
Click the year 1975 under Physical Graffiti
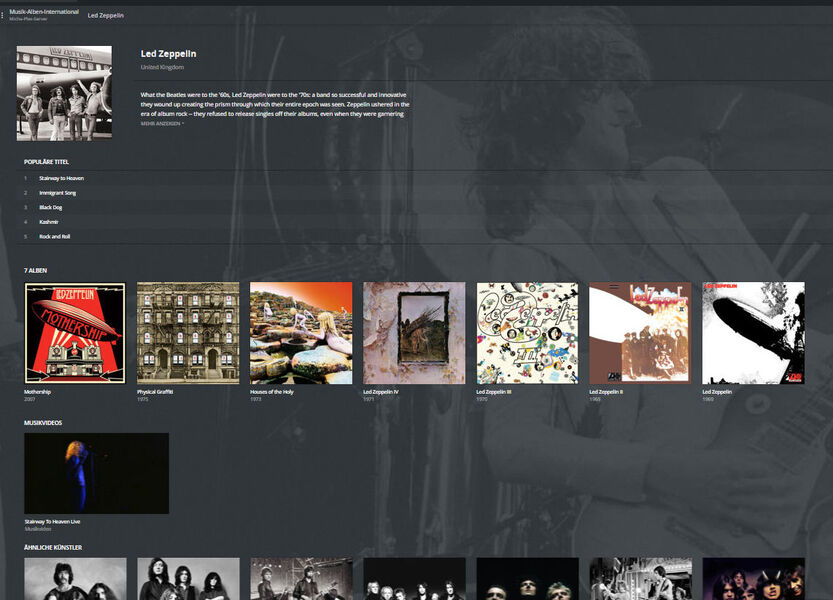[x=142, y=399]
